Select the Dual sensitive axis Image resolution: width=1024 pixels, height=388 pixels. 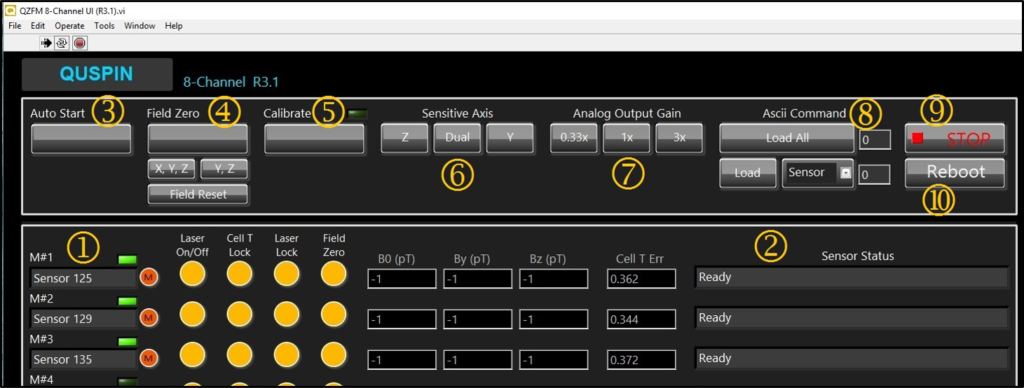(457, 138)
